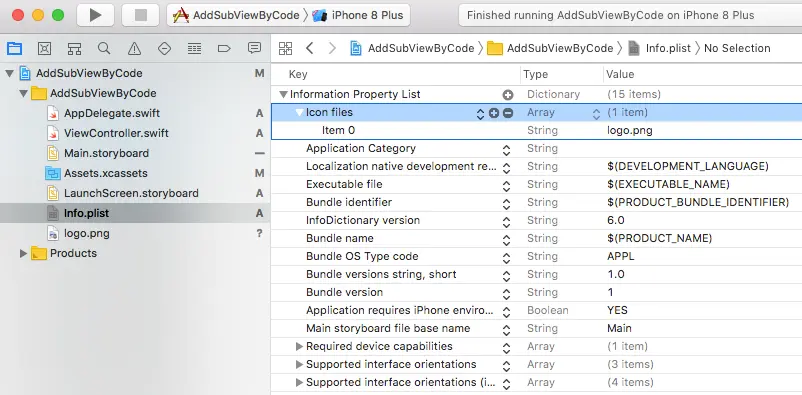The width and height of the screenshot is (802, 395).
Task: Remove the Icon files row
Action: coord(508,113)
